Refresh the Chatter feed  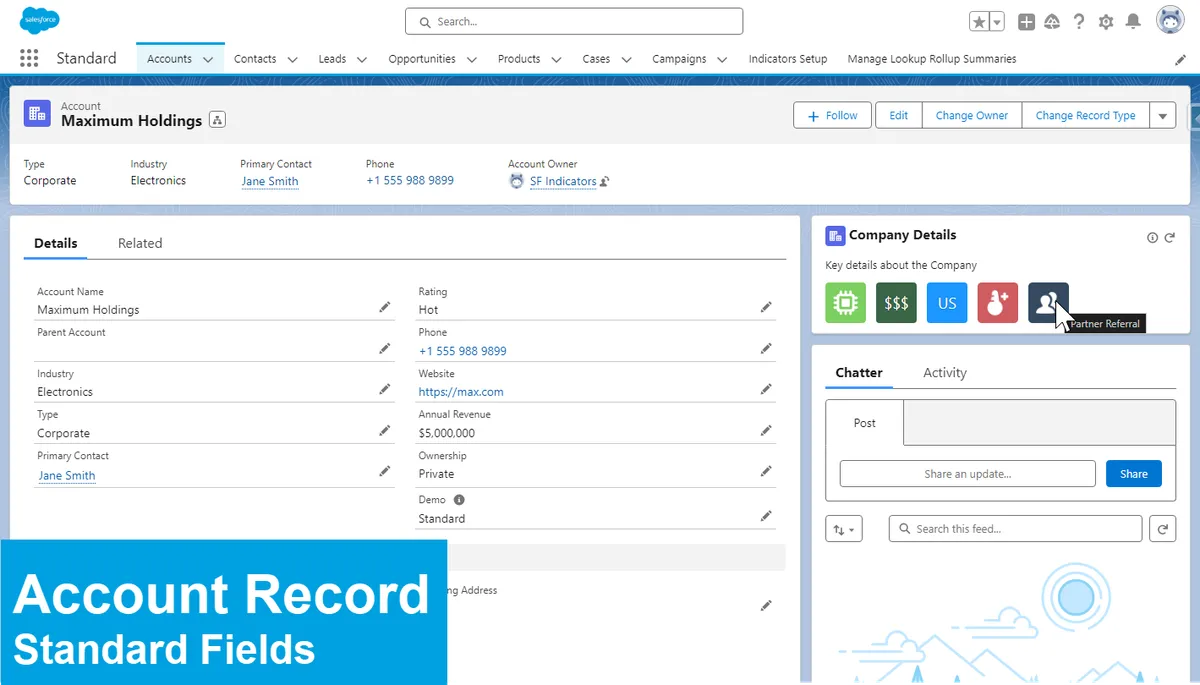pos(1162,529)
